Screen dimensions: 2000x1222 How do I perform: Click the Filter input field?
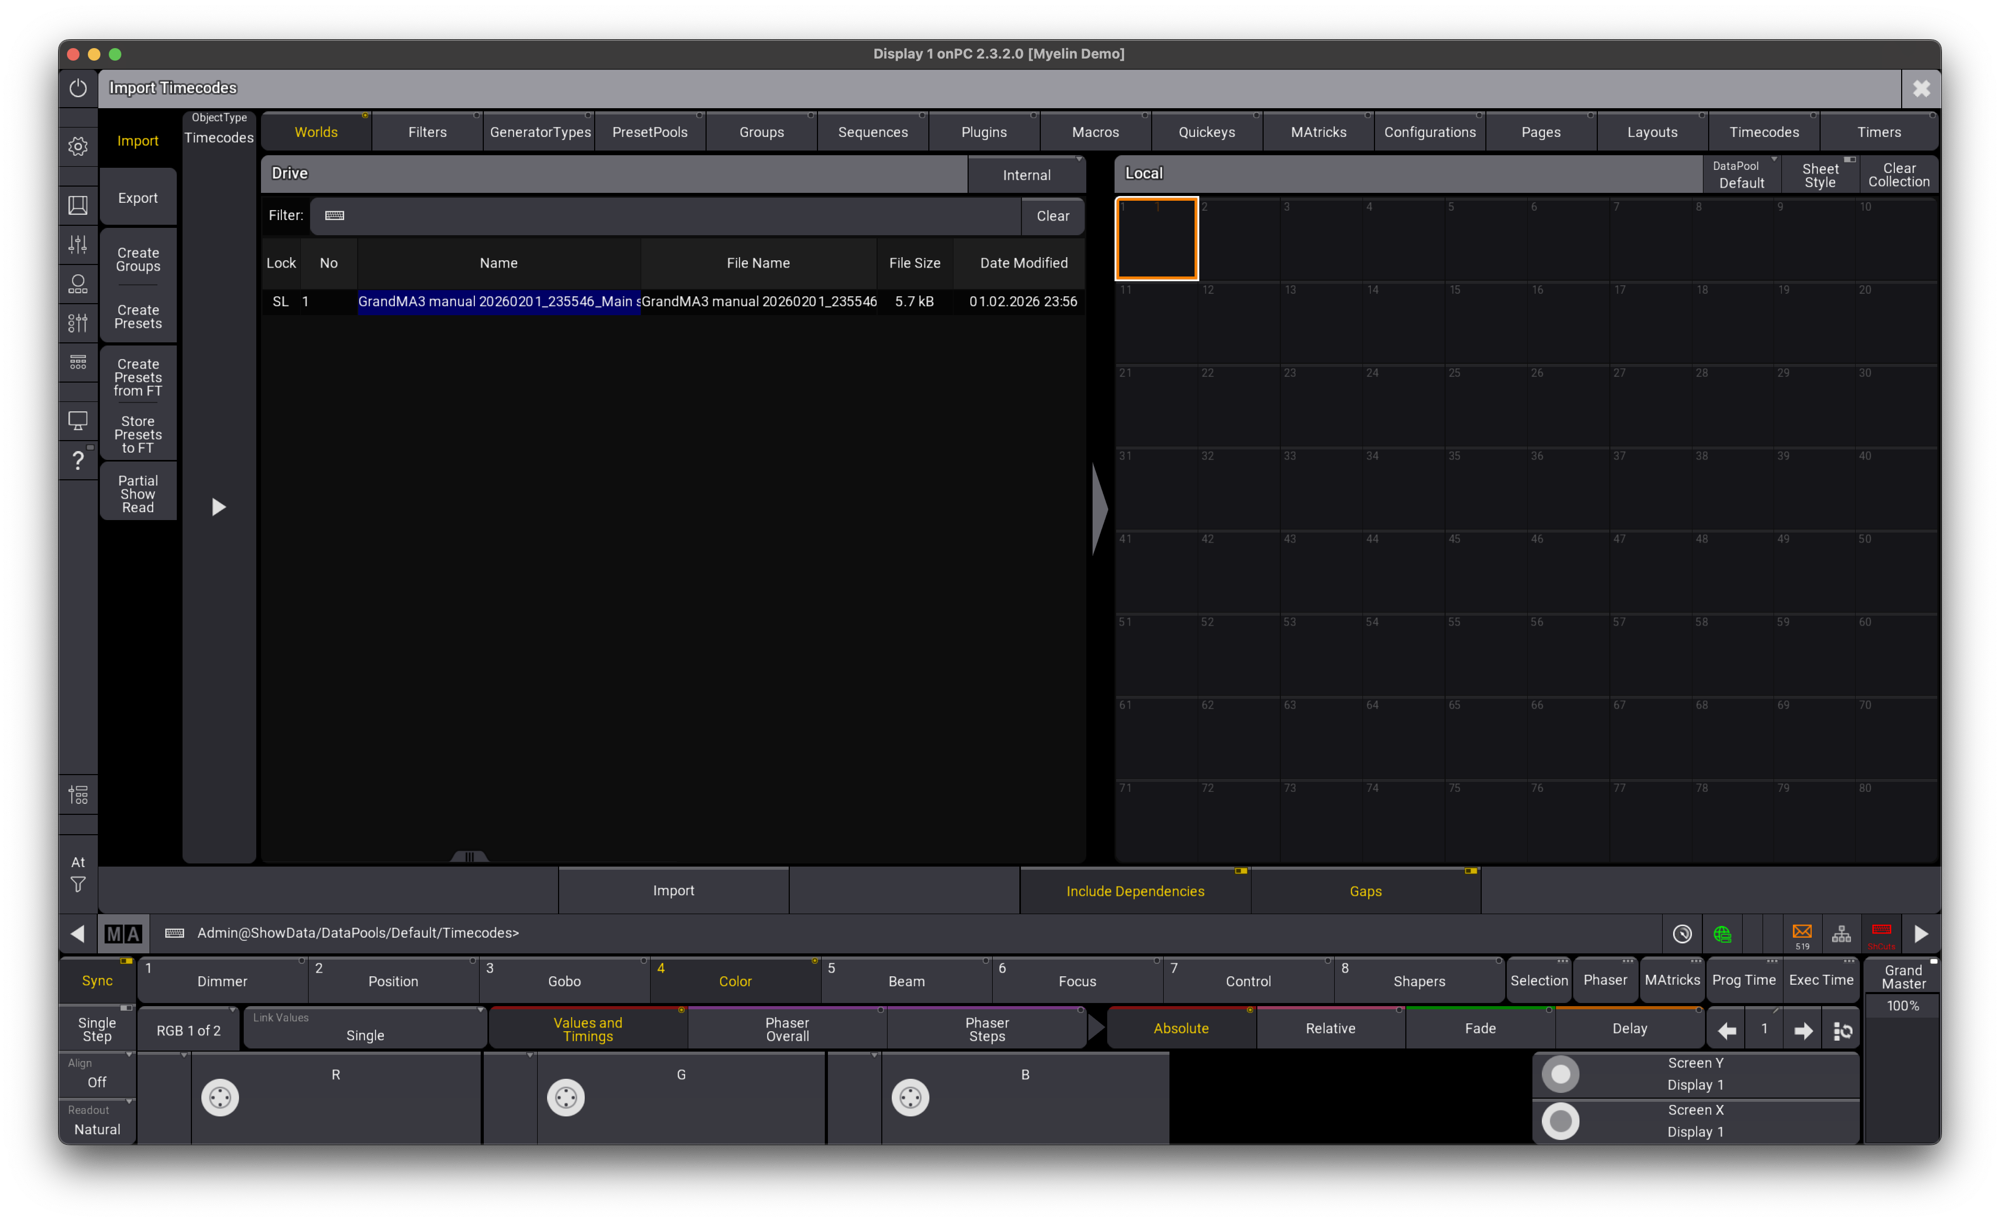tap(665, 216)
